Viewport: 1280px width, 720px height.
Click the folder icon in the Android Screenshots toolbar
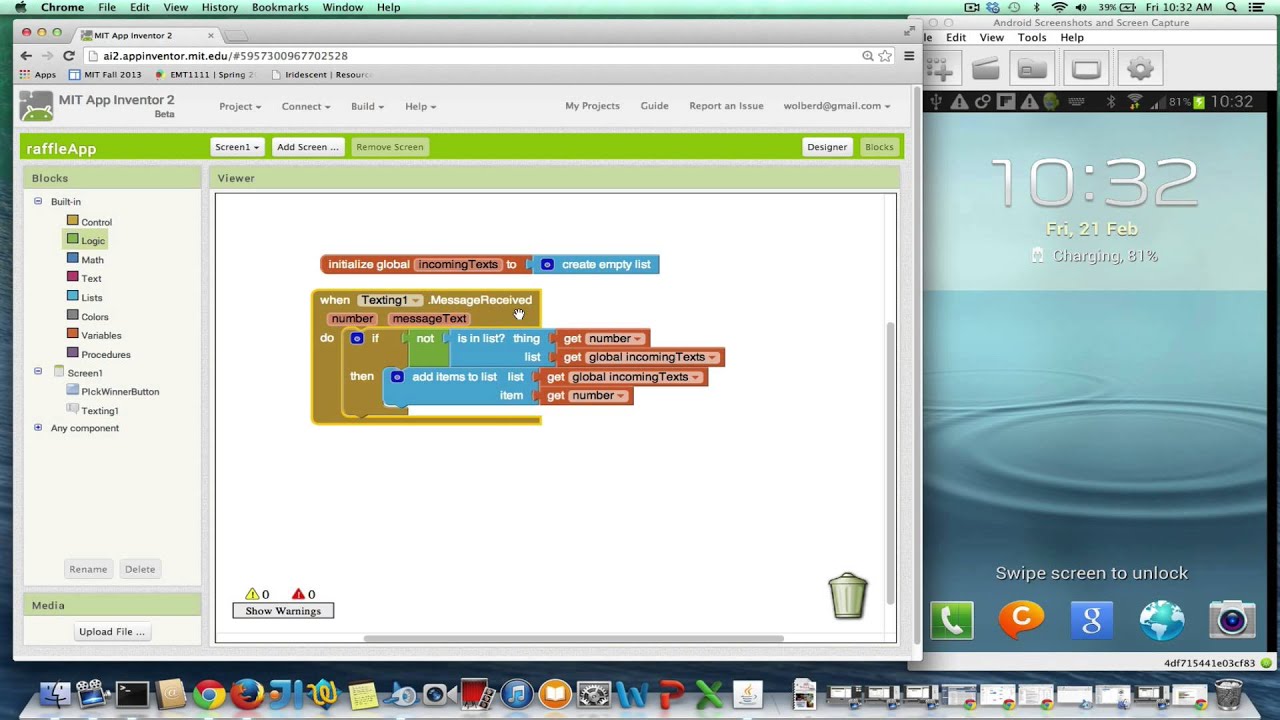click(x=1033, y=69)
